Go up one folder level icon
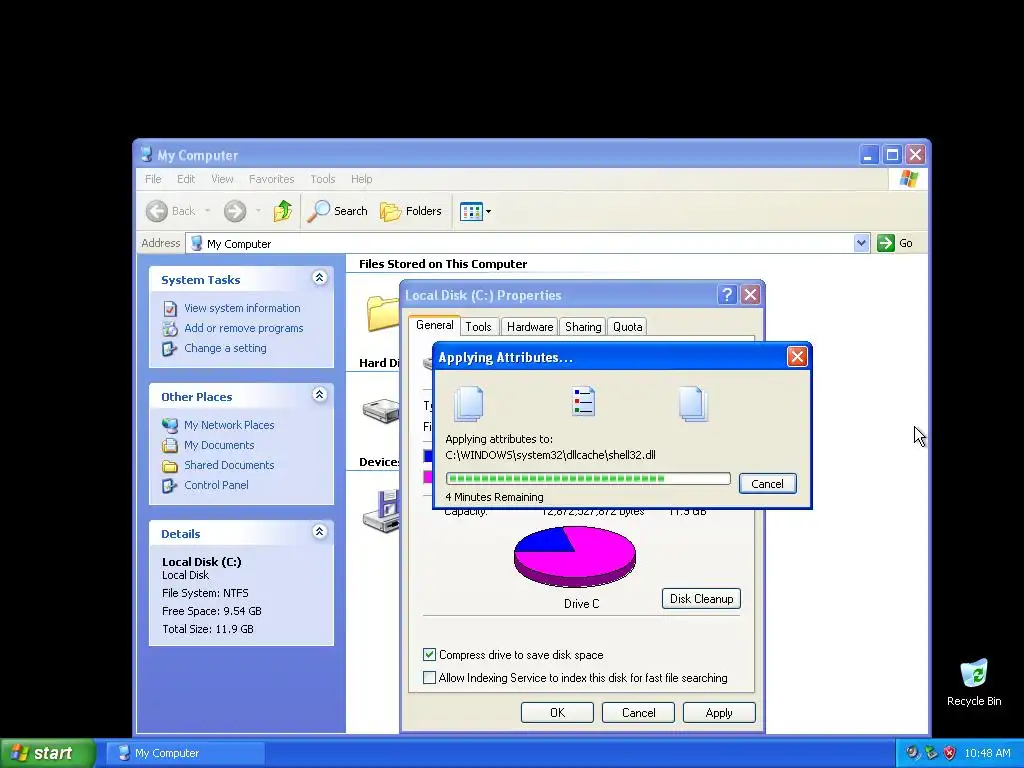 [x=283, y=211]
